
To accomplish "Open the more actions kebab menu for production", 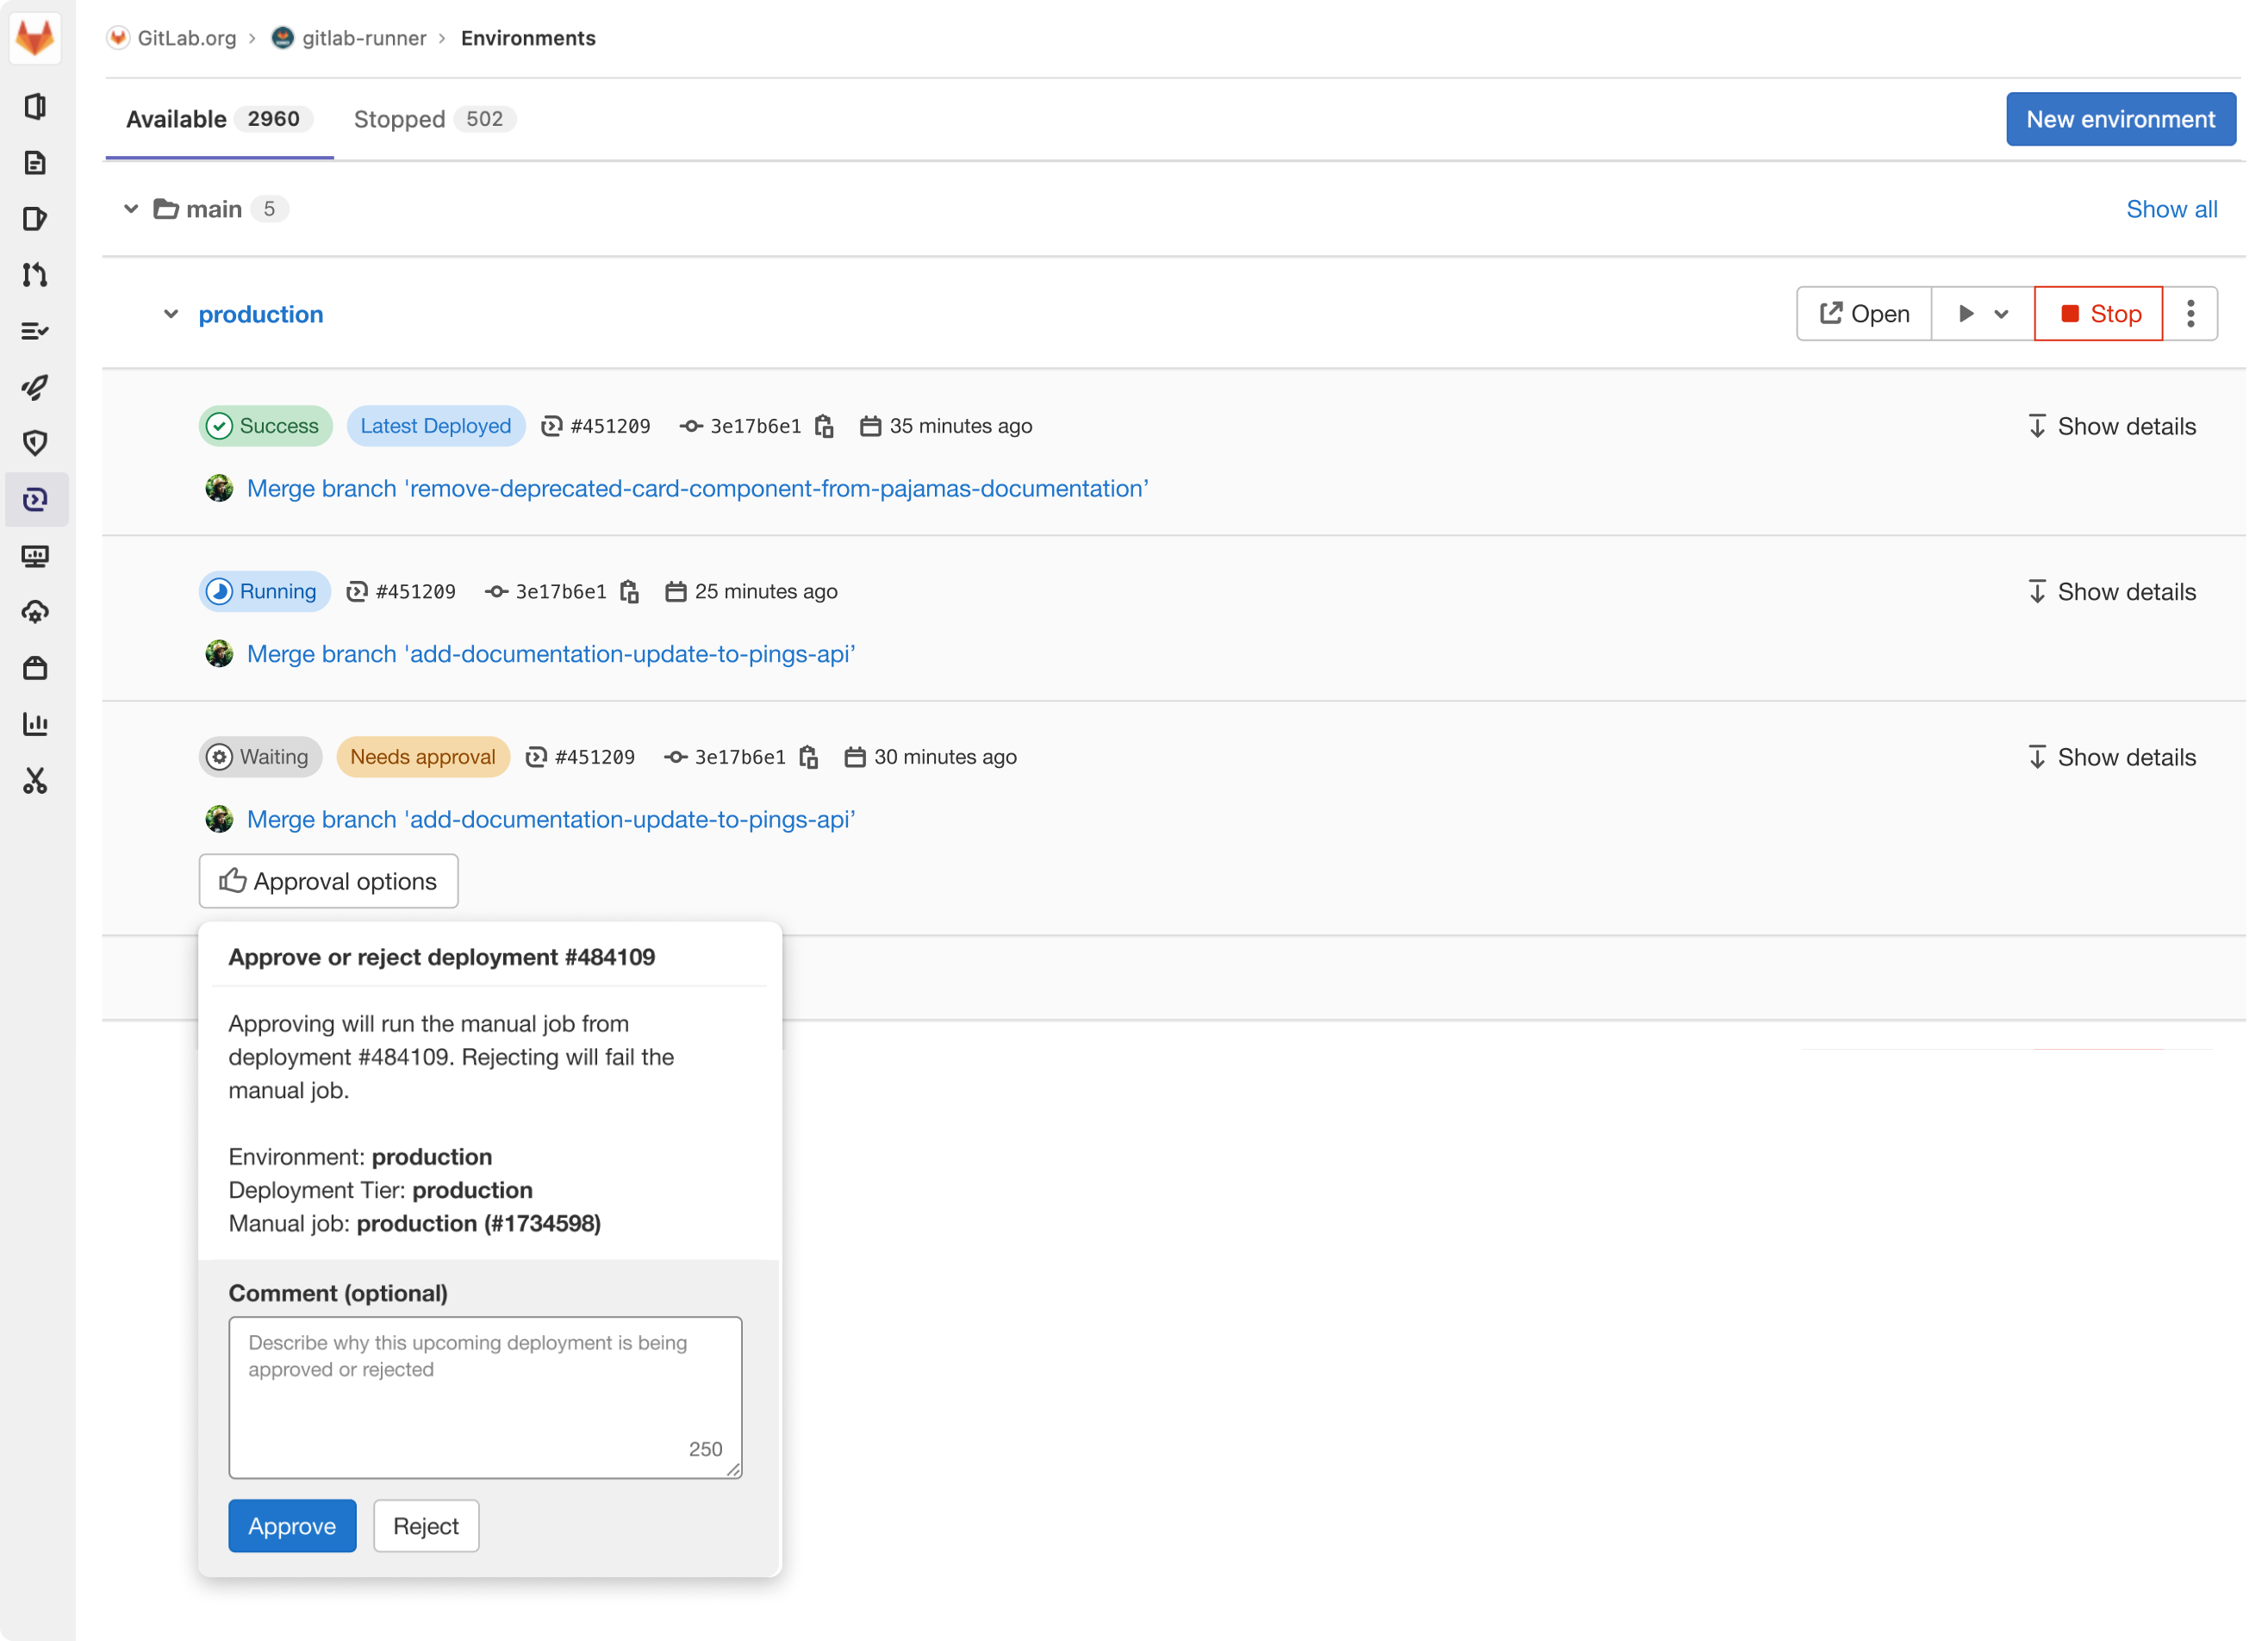I will pos(2190,313).
